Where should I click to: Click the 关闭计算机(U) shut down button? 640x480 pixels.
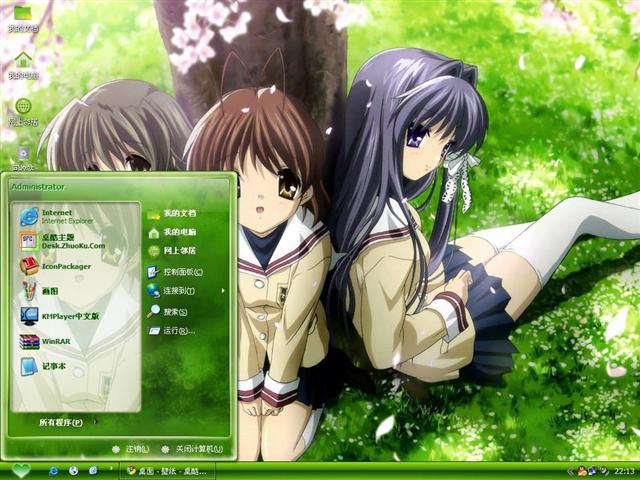pyautogui.click(x=192, y=449)
